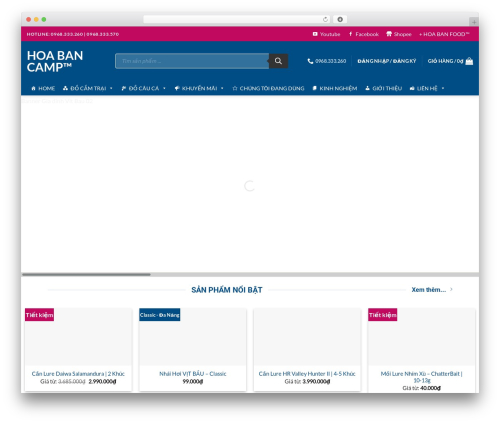Click the Shopee store icon

[389, 34]
